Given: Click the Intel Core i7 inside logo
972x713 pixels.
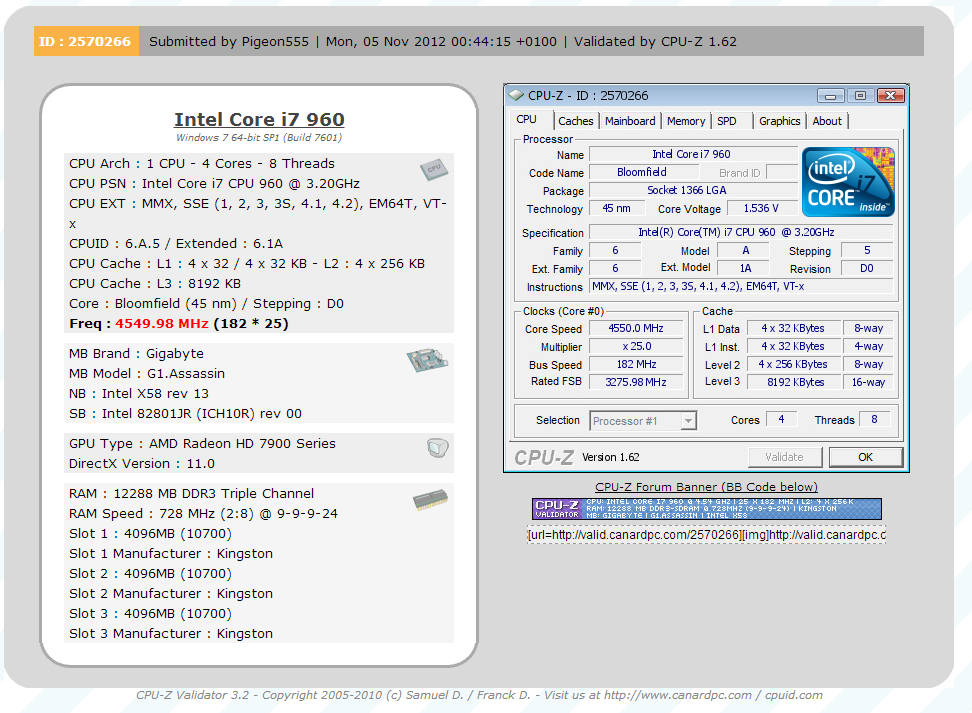Looking at the screenshot, I should [848, 182].
